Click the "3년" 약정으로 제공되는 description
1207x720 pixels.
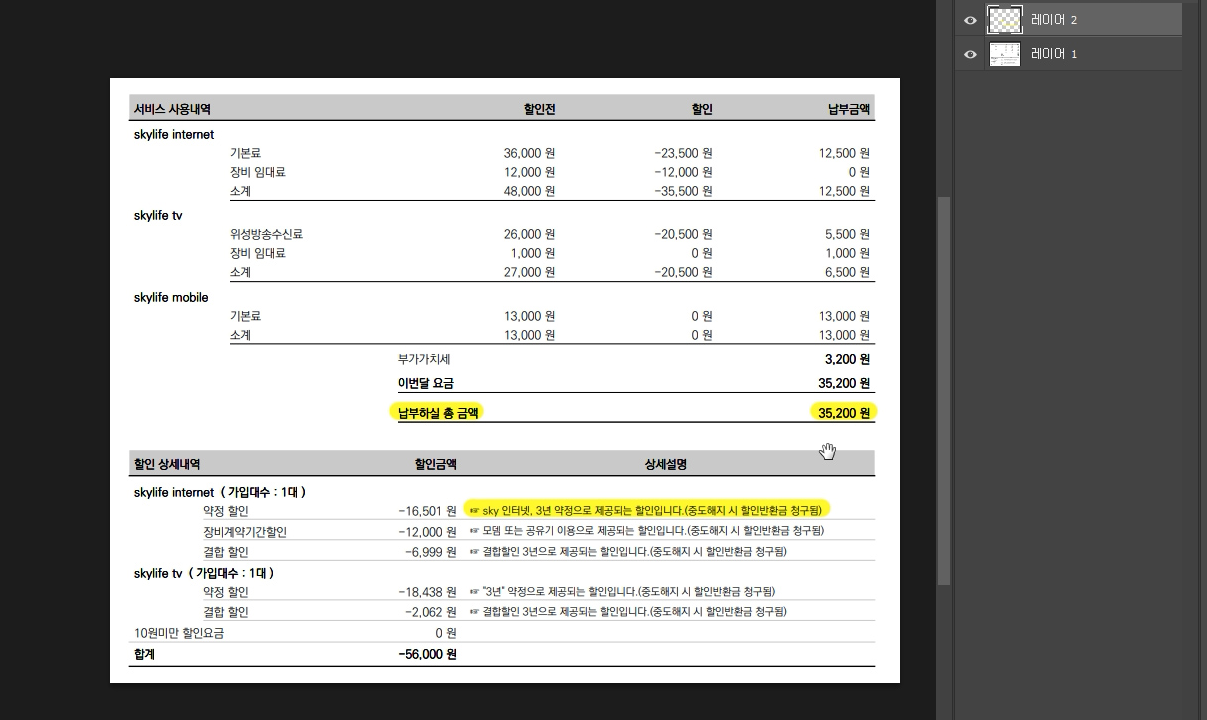tap(621, 592)
